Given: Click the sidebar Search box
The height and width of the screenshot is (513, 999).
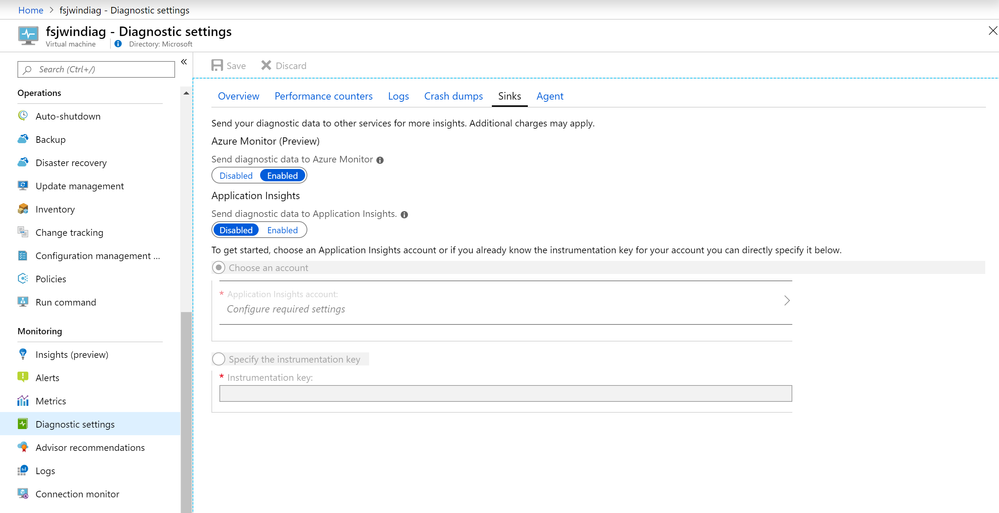Looking at the screenshot, I should pyautogui.click(x=96, y=69).
